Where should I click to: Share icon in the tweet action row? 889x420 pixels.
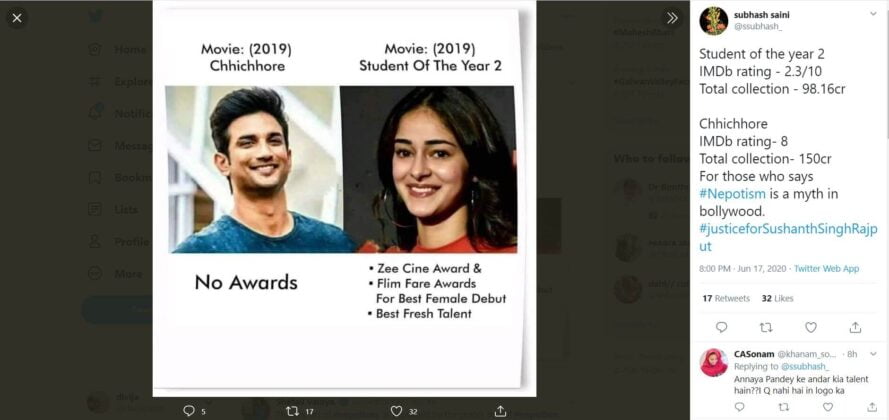856,327
